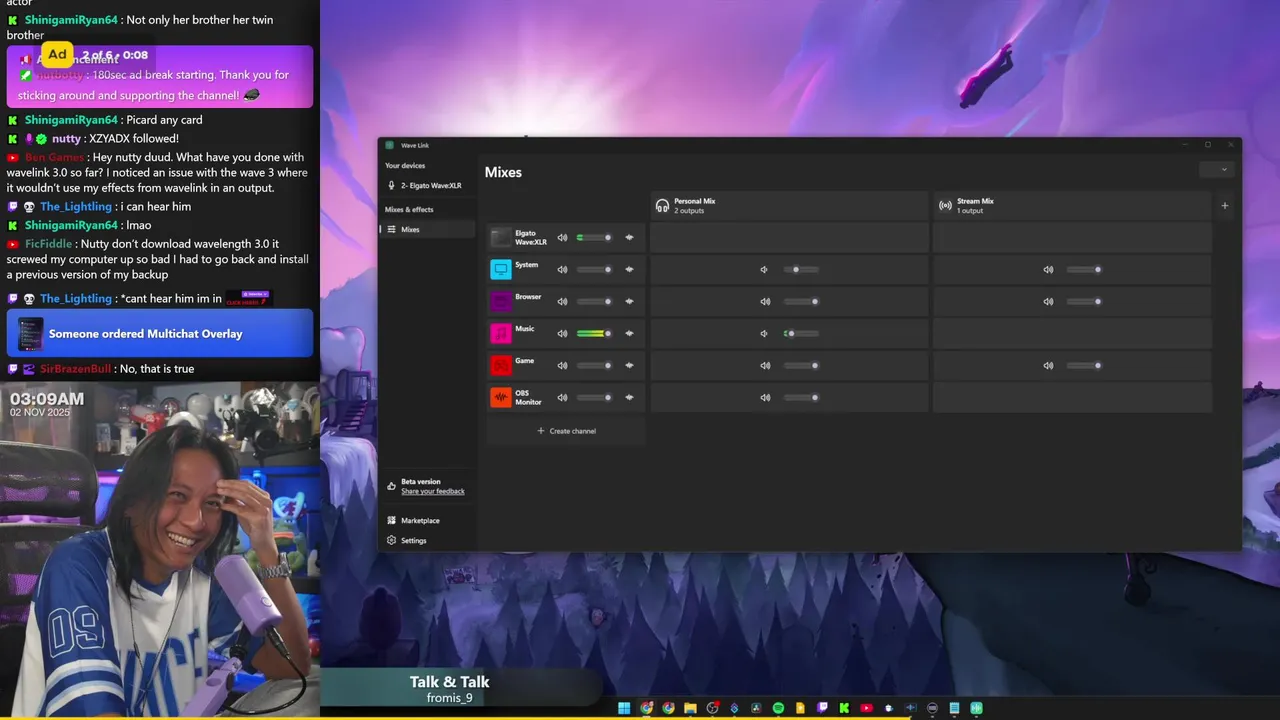Viewport: 1280px width, 720px height.
Task: Mute System in the Personal Mix
Action: tap(764, 269)
